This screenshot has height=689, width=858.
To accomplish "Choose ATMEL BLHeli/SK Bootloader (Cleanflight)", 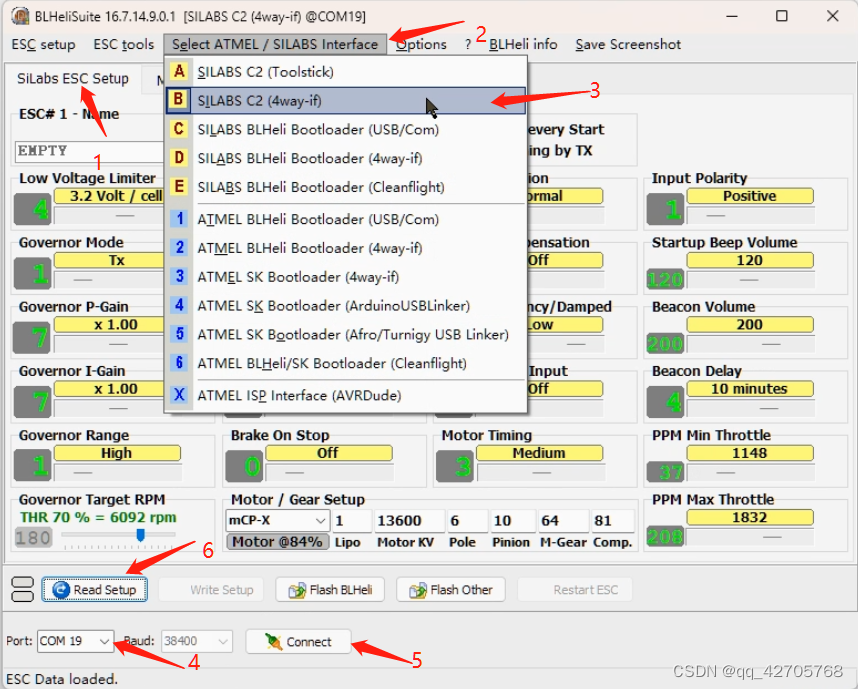I will [x=346, y=363].
